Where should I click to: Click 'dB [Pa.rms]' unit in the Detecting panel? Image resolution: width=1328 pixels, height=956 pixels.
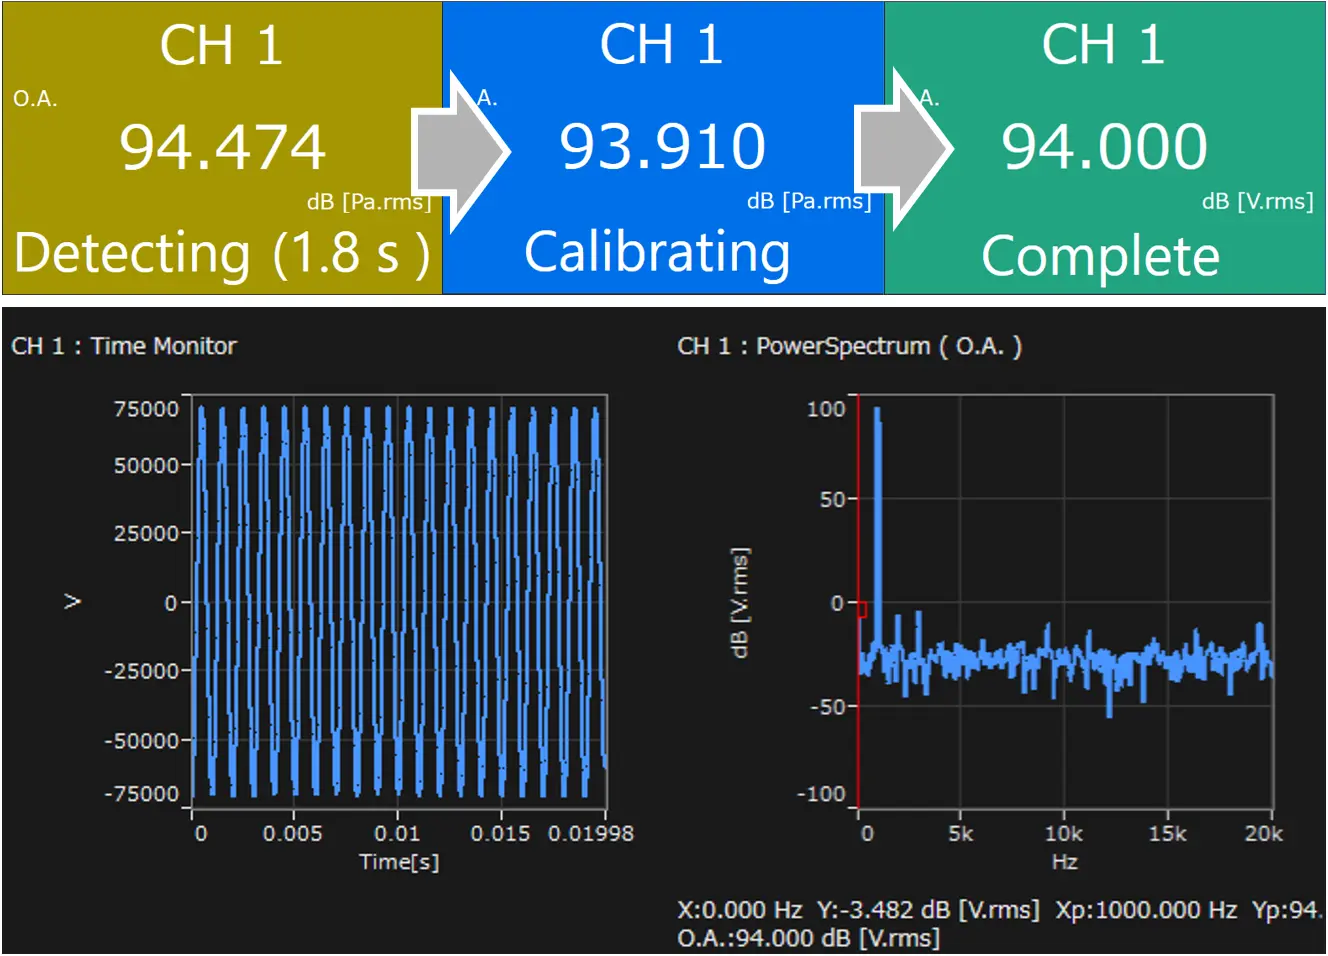pos(369,202)
